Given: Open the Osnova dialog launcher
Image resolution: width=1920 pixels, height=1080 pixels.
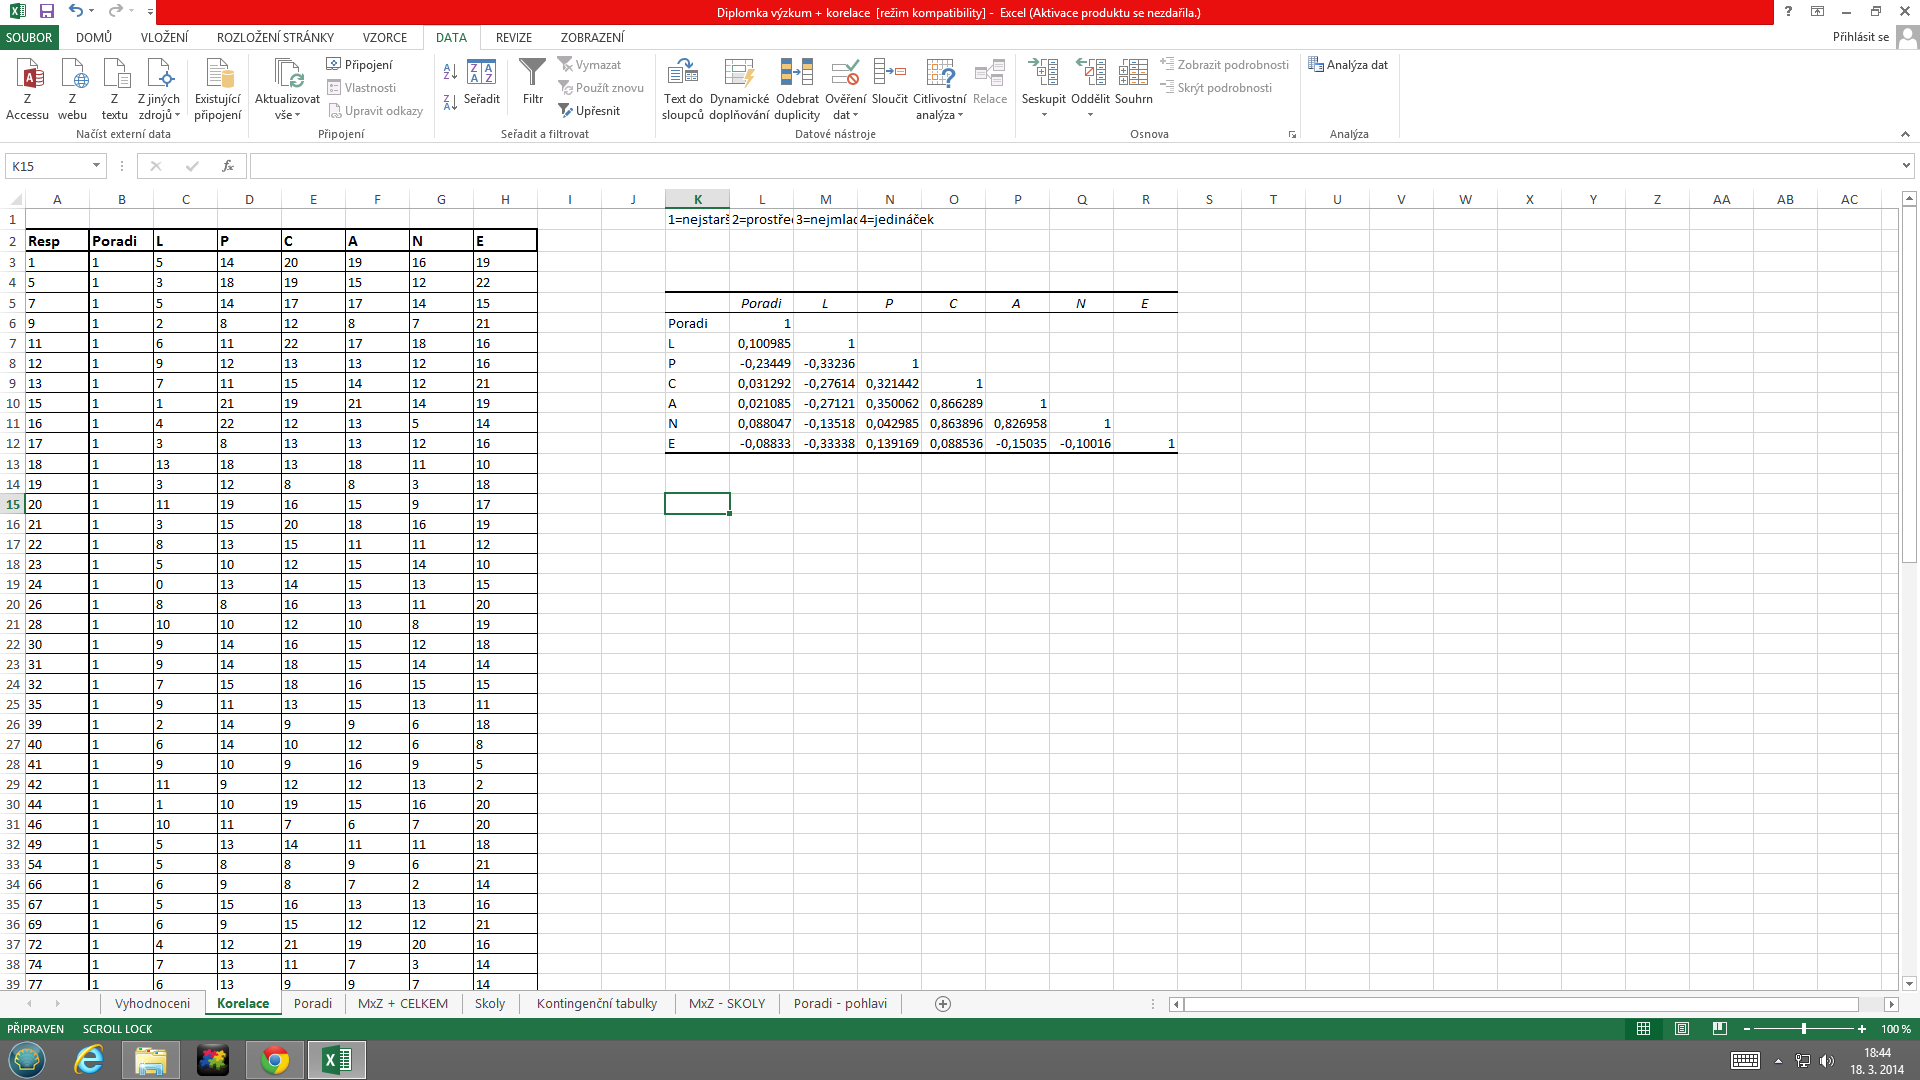Looking at the screenshot, I should tap(1292, 135).
